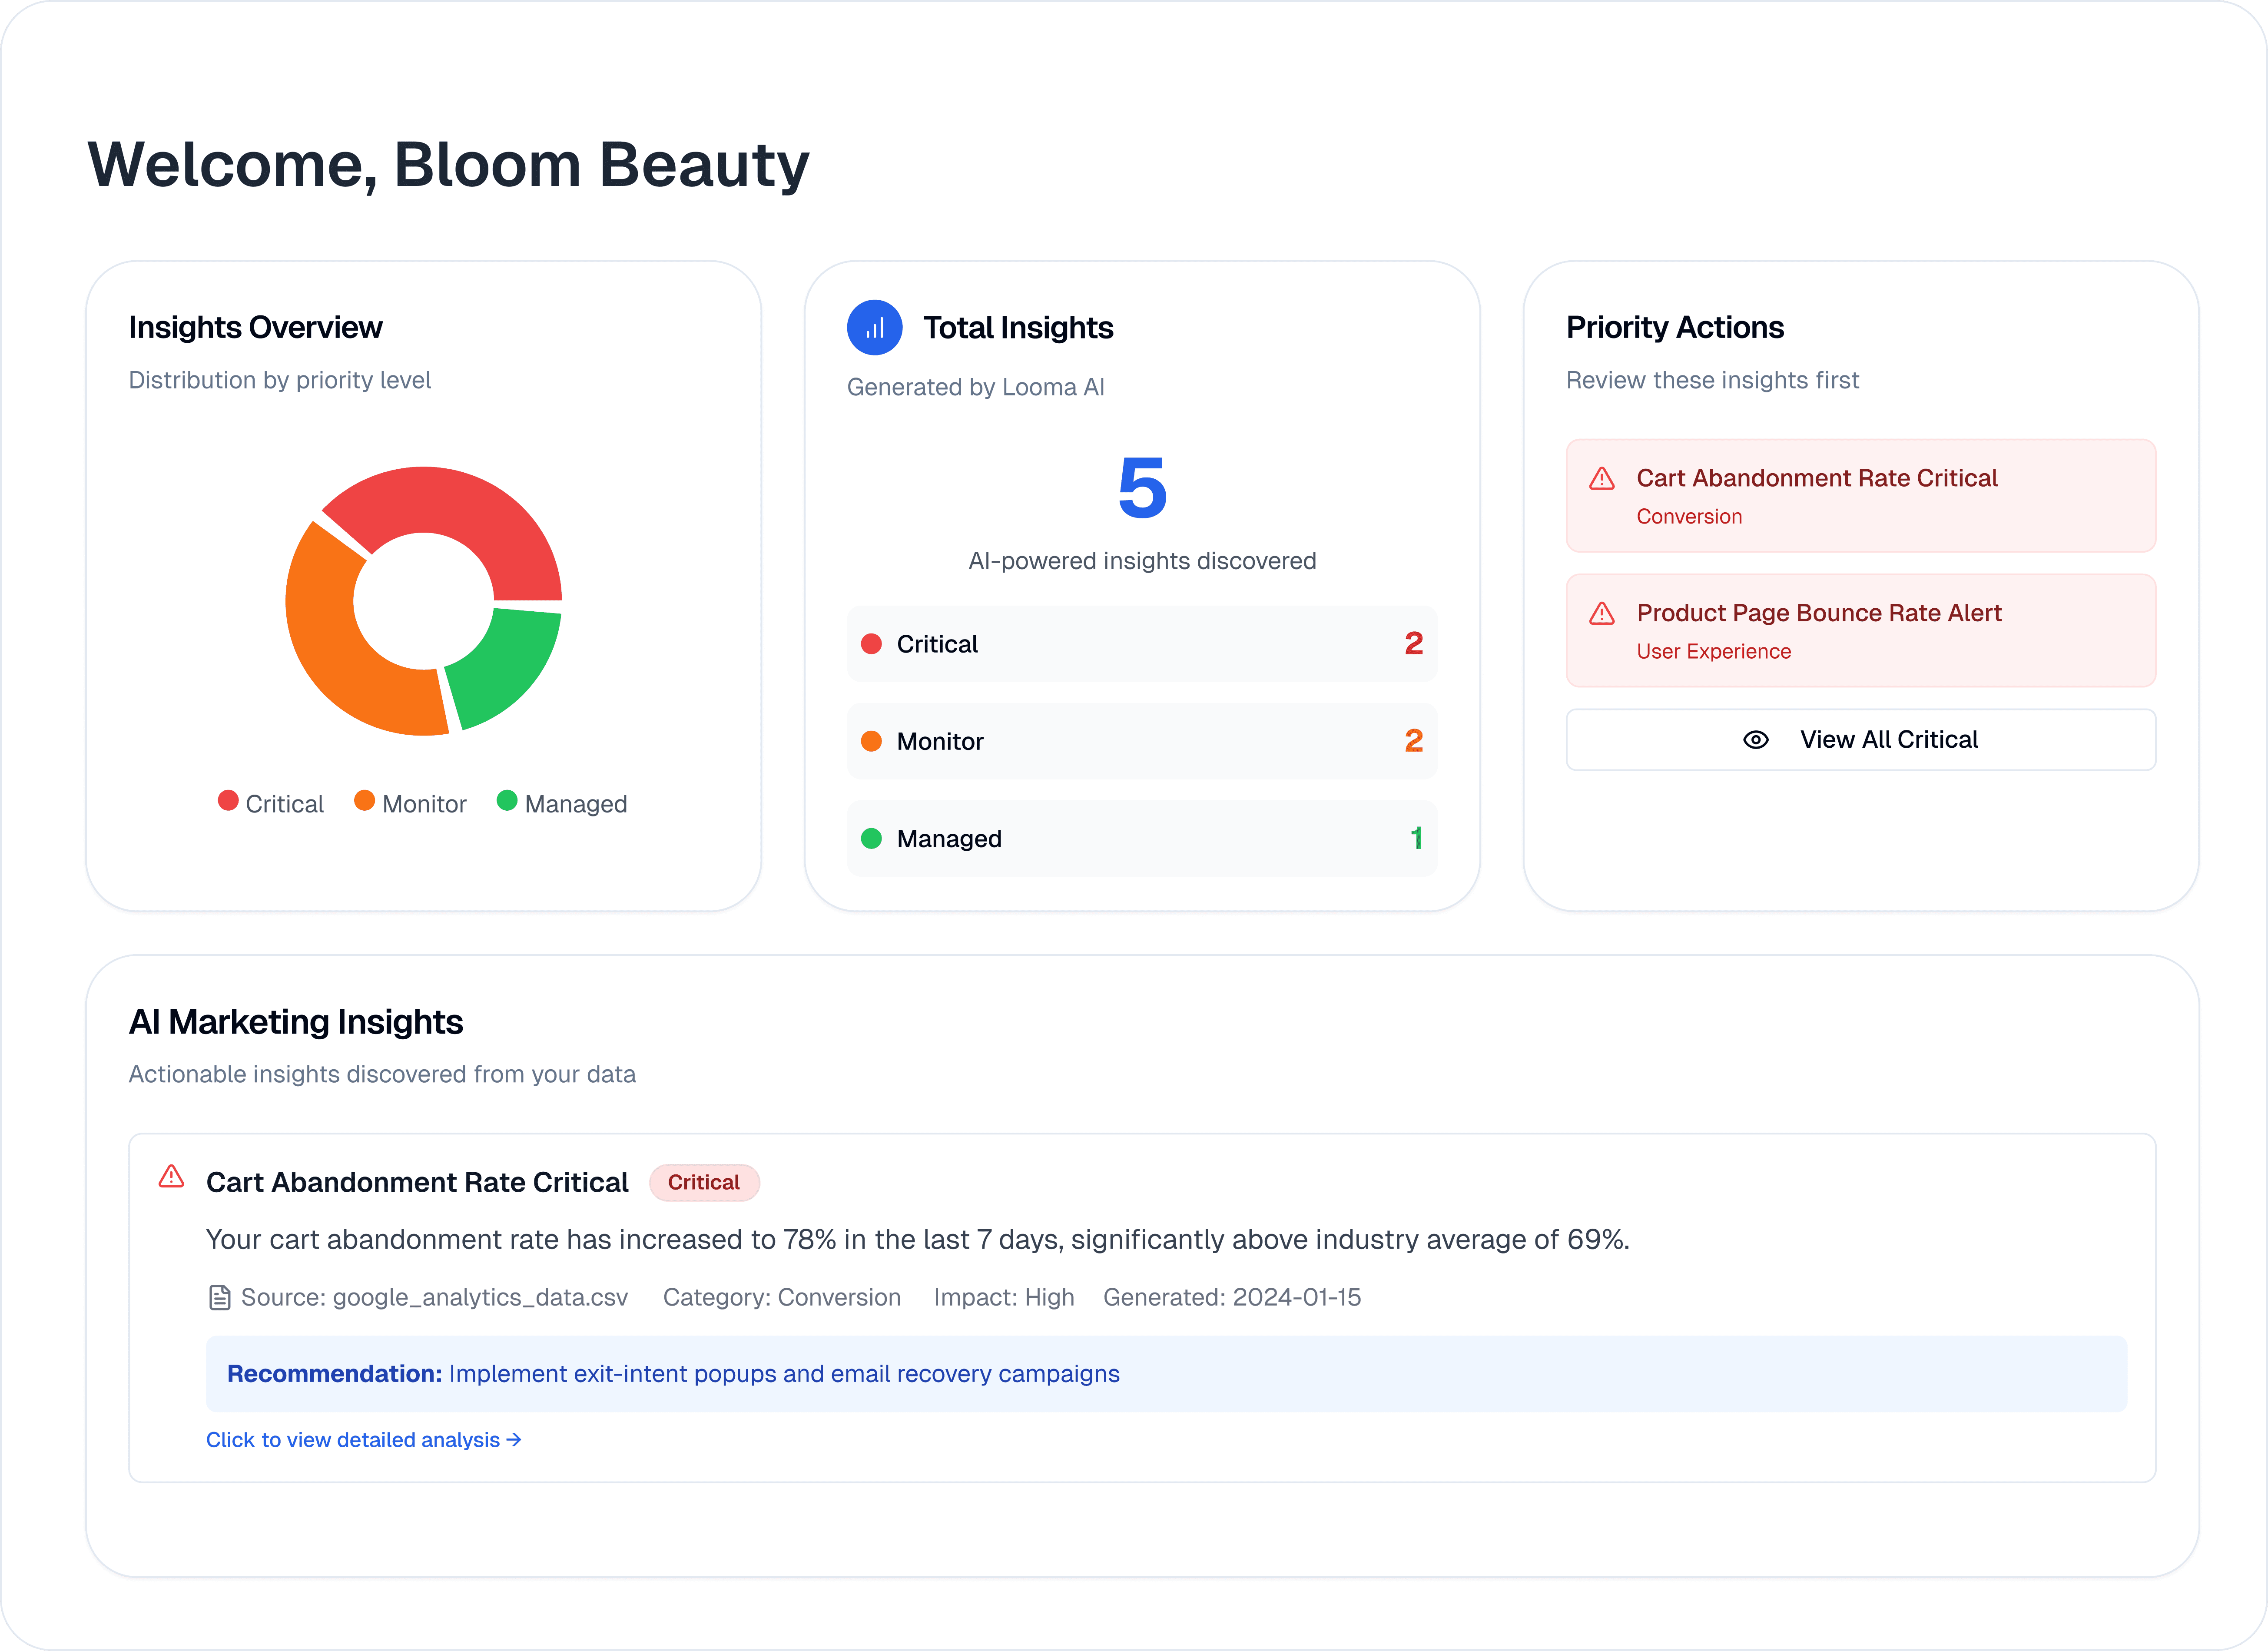Open Cart Abandonment Rate Critical priority action

[1861, 496]
